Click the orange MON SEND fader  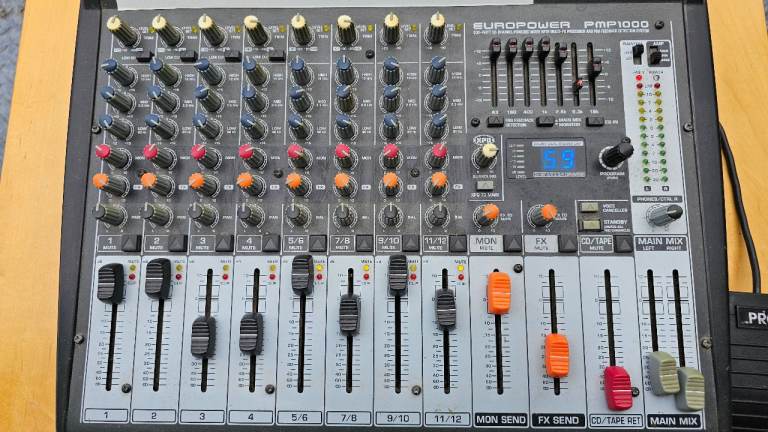pyautogui.click(x=499, y=293)
